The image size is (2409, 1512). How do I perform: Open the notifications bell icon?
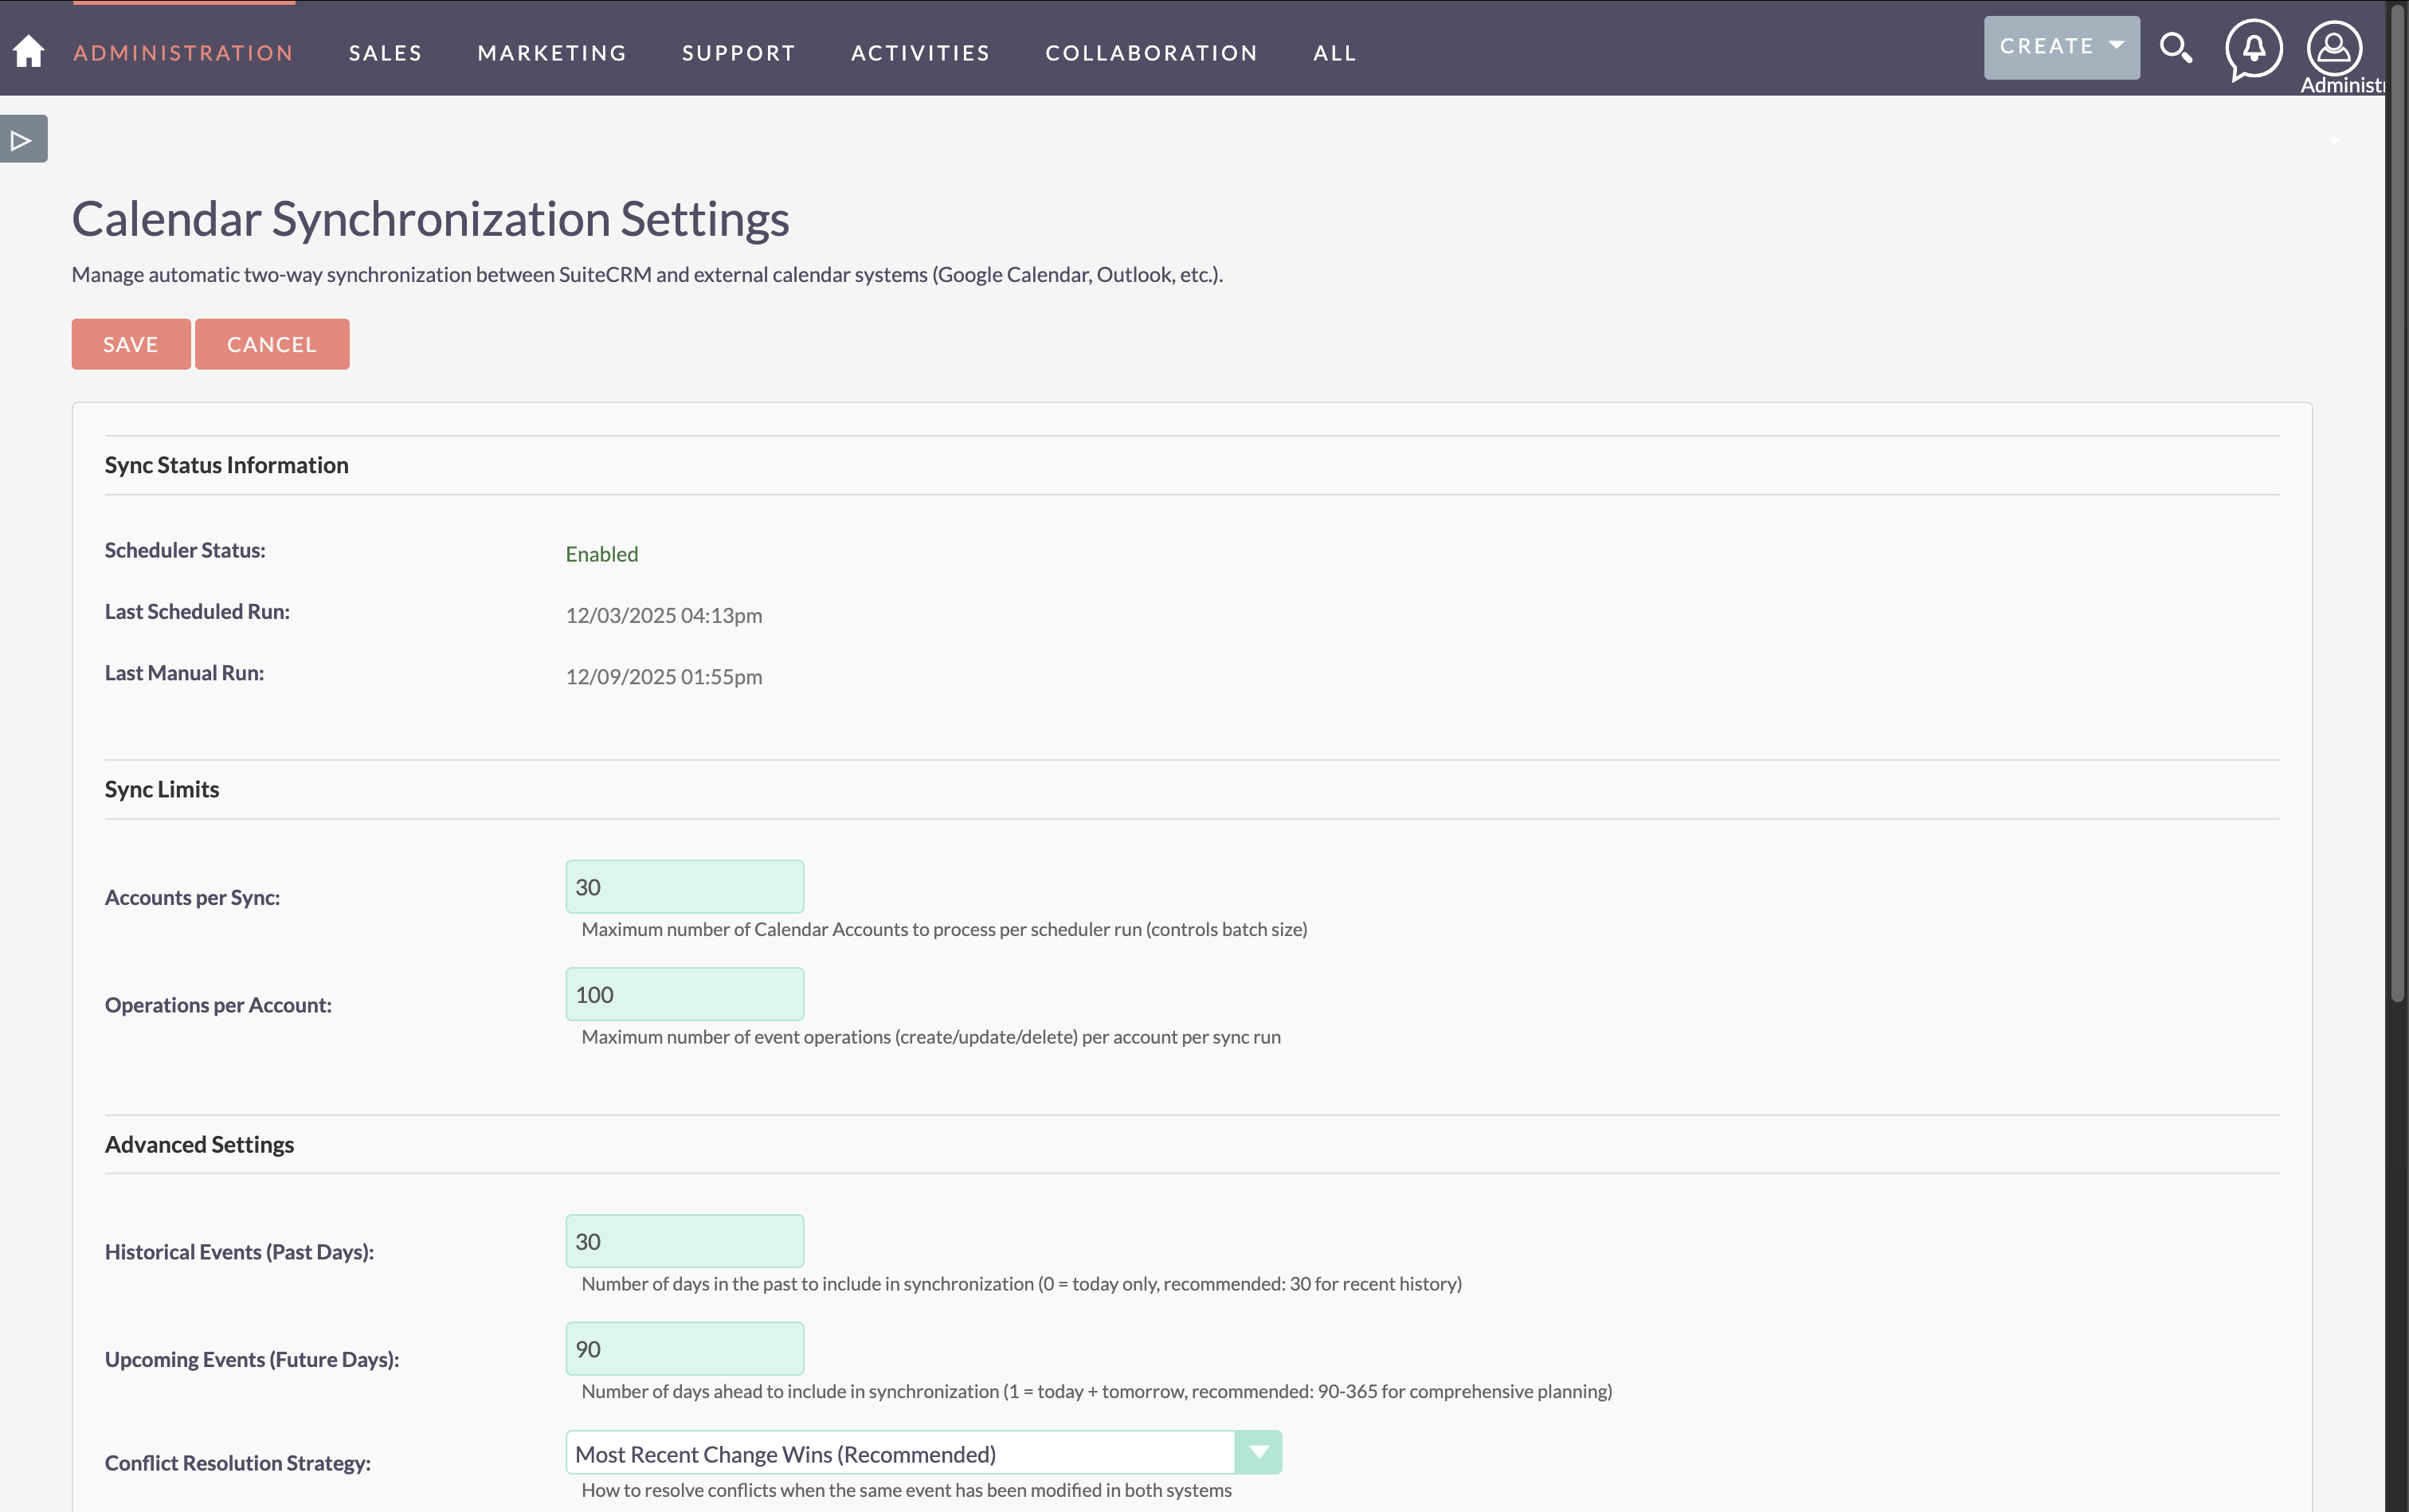pyautogui.click(x=2253, y=48)
